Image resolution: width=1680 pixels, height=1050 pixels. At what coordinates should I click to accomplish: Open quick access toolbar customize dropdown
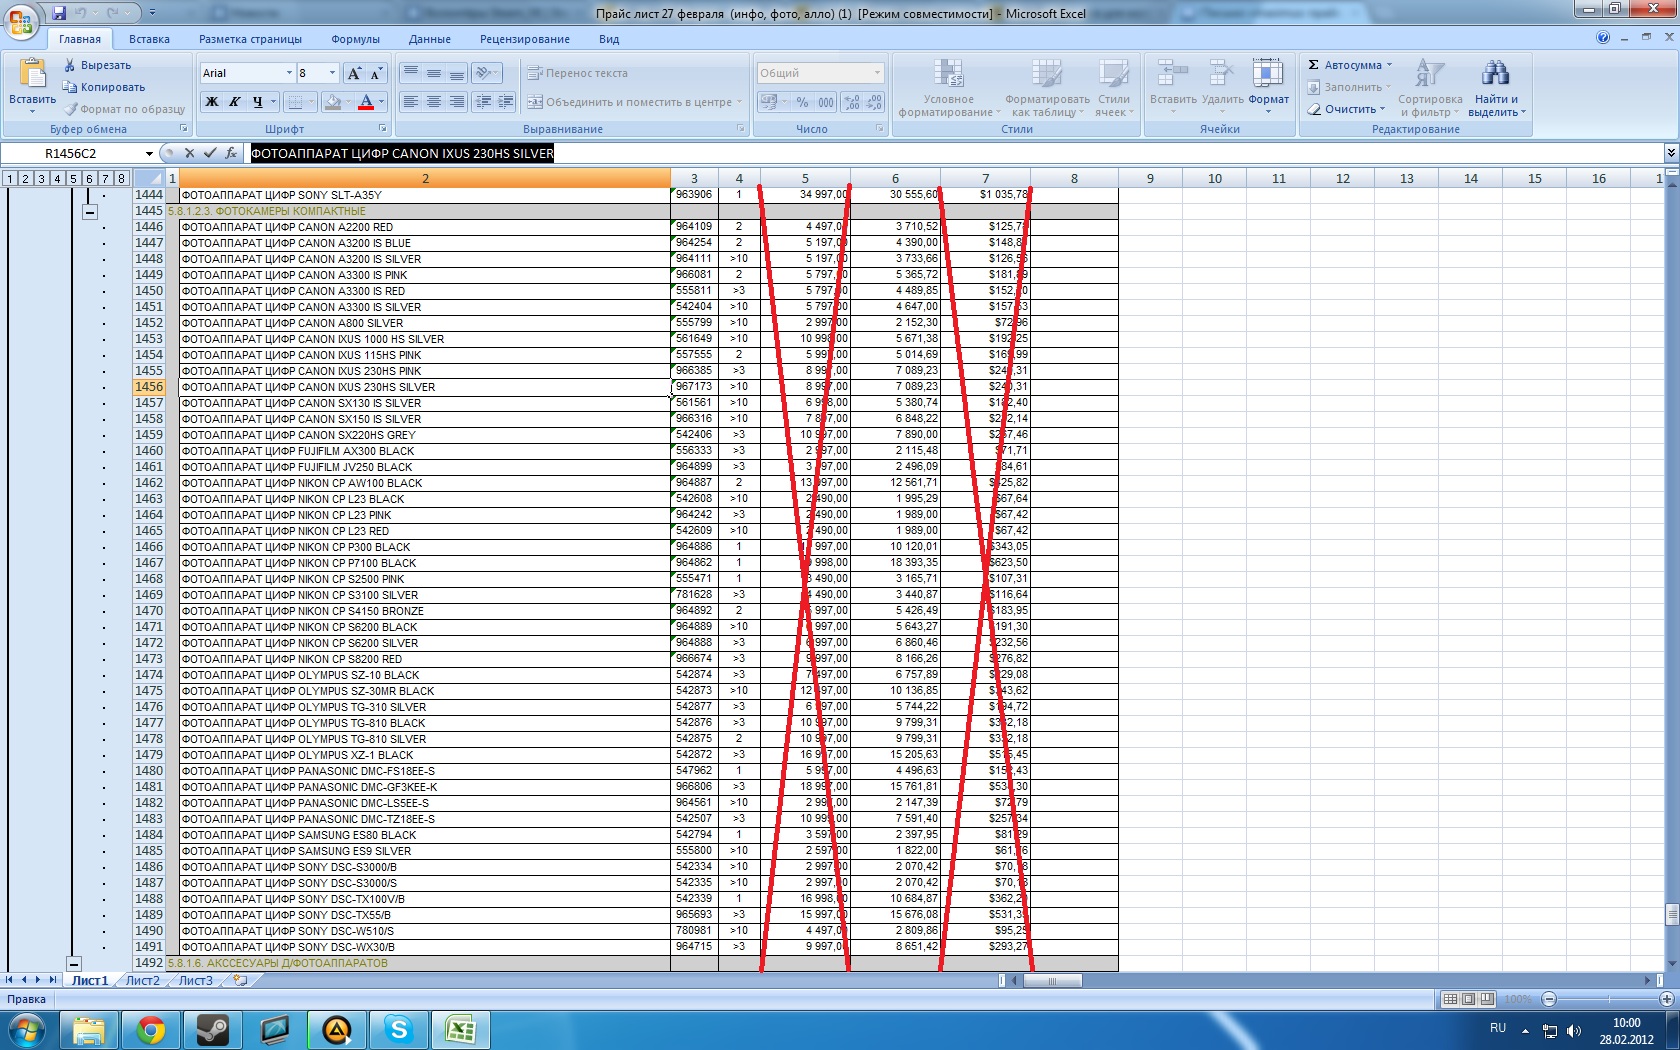(152, 13)
